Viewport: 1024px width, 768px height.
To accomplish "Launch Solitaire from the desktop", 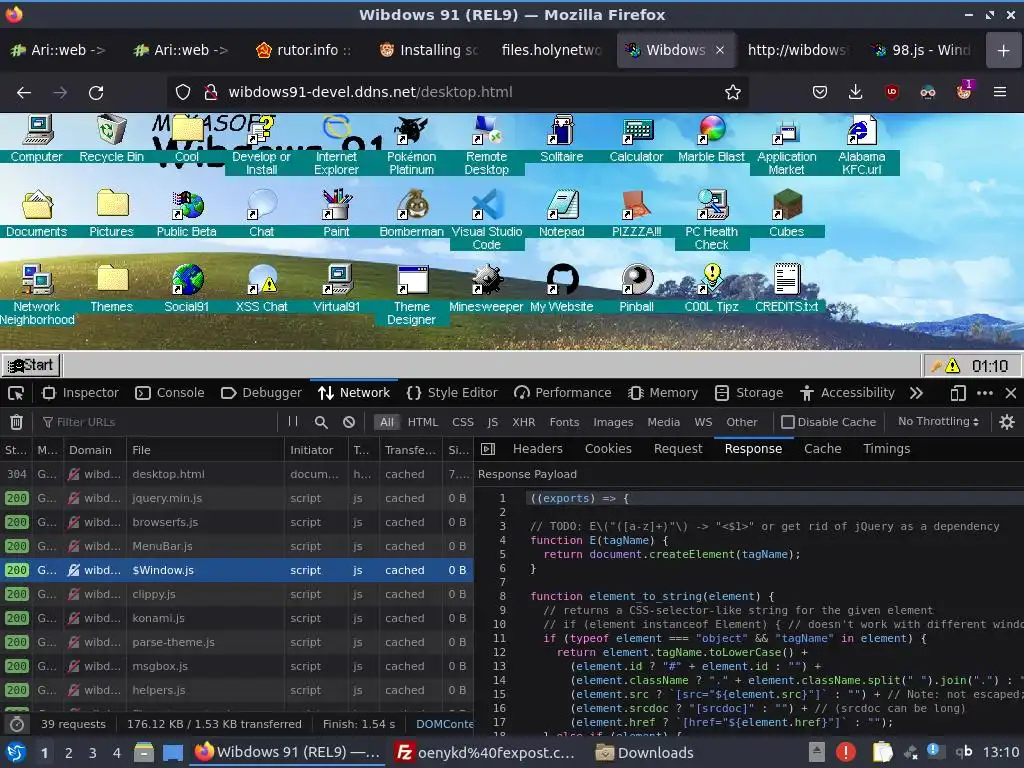I will coord(562,138).
